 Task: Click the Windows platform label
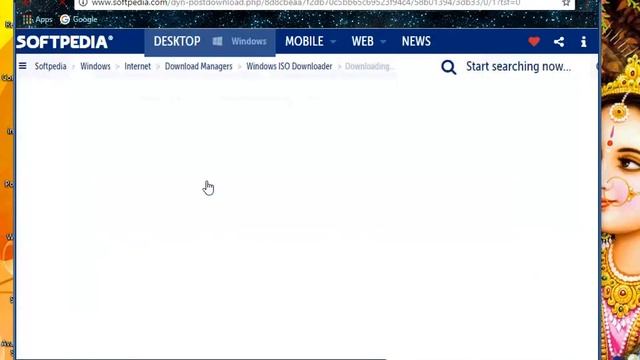pos(249,41)
